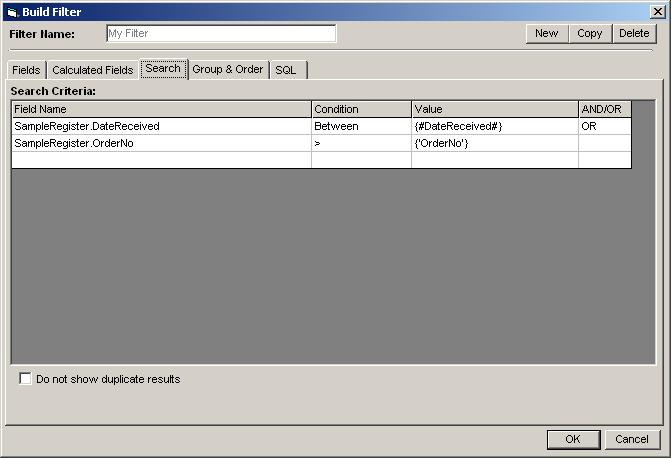The width and height of the screenshot is (671, 458).
Task: Open the Calculated Fields tab
Action: click(x=92, y=70)
